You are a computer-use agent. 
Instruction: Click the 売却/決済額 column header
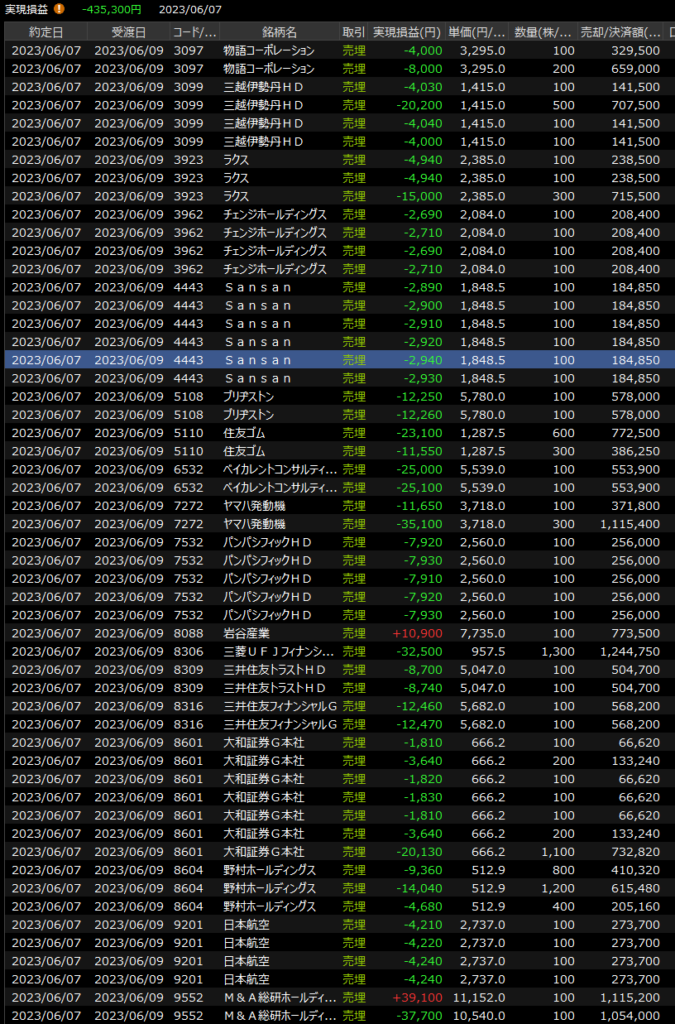click(622, 31)
